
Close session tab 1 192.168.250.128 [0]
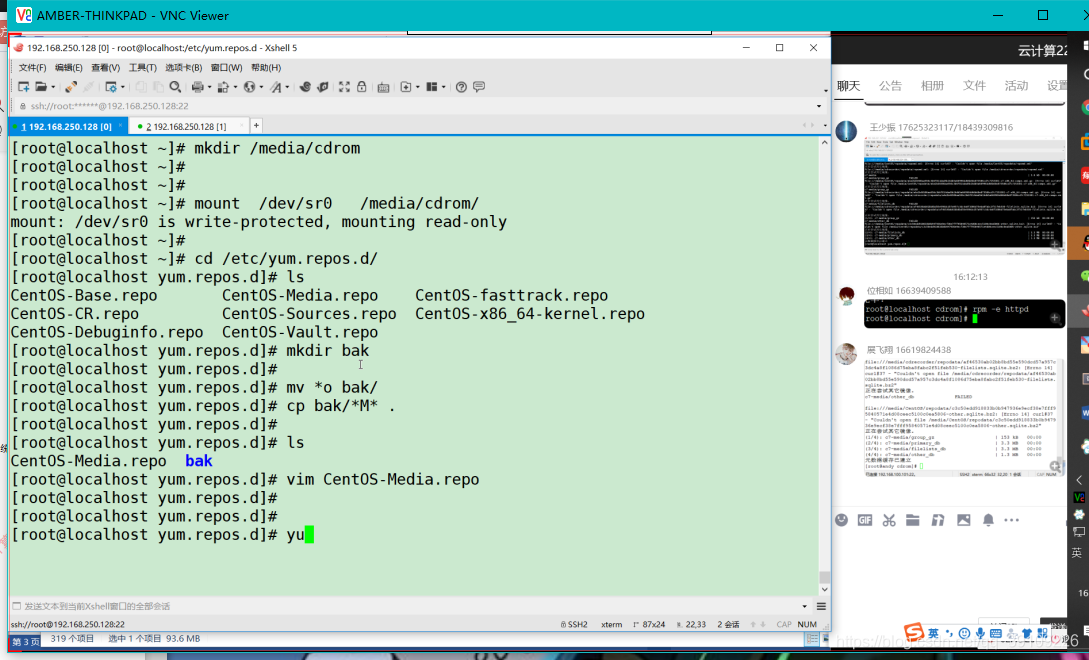click(x=120, y=126)
